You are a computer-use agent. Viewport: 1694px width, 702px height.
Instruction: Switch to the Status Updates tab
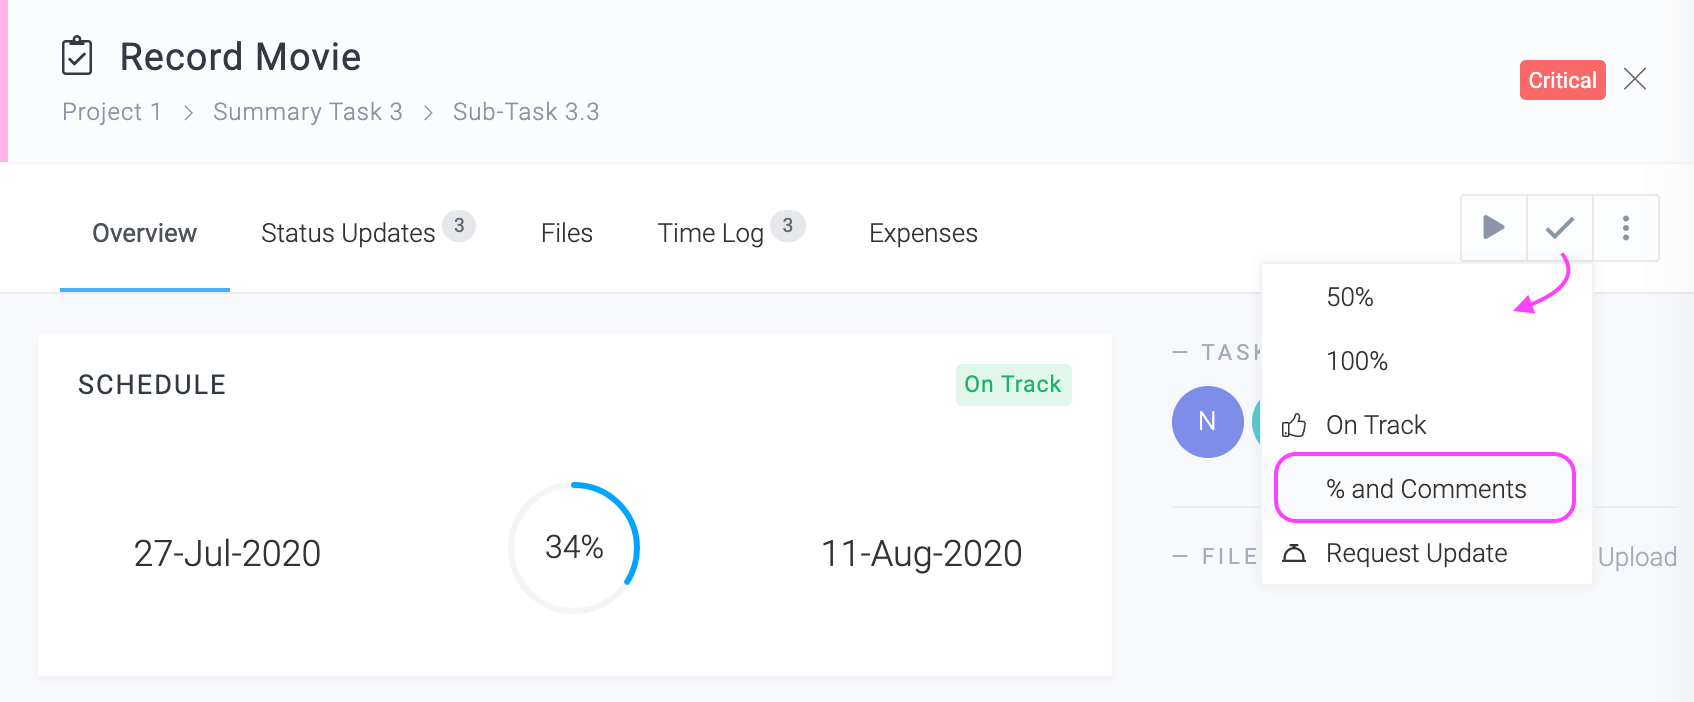348,233
